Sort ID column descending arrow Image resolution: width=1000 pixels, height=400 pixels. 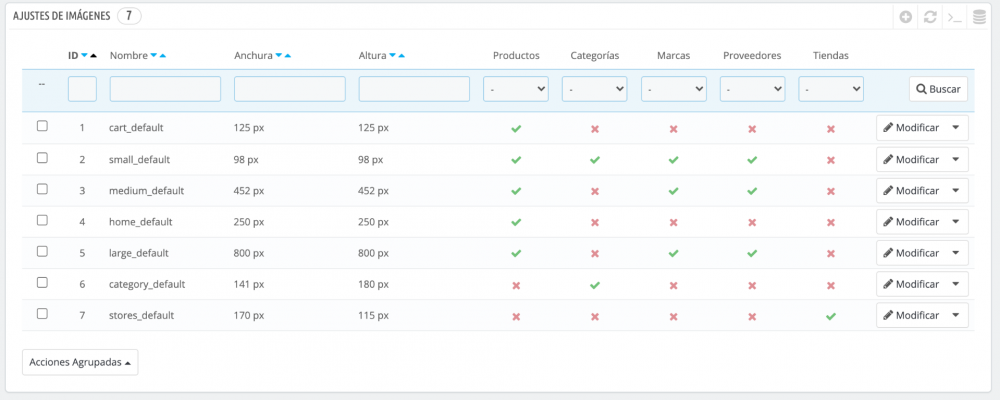(x=84, y=56)
